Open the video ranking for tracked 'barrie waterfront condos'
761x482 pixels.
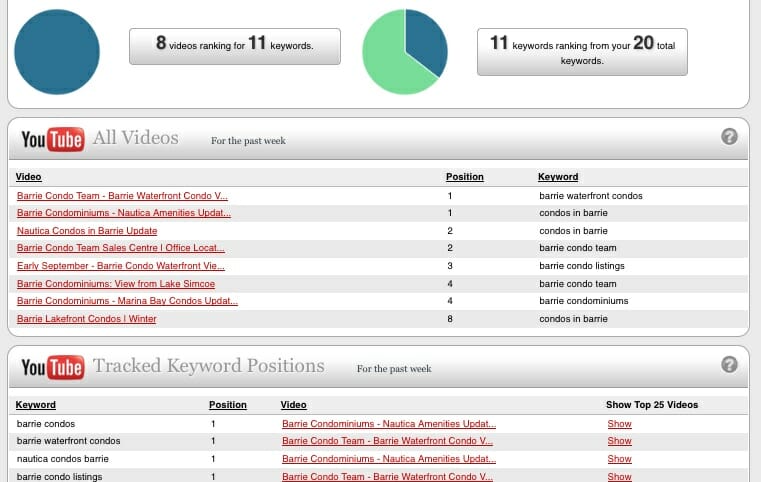tap(387, 441)
